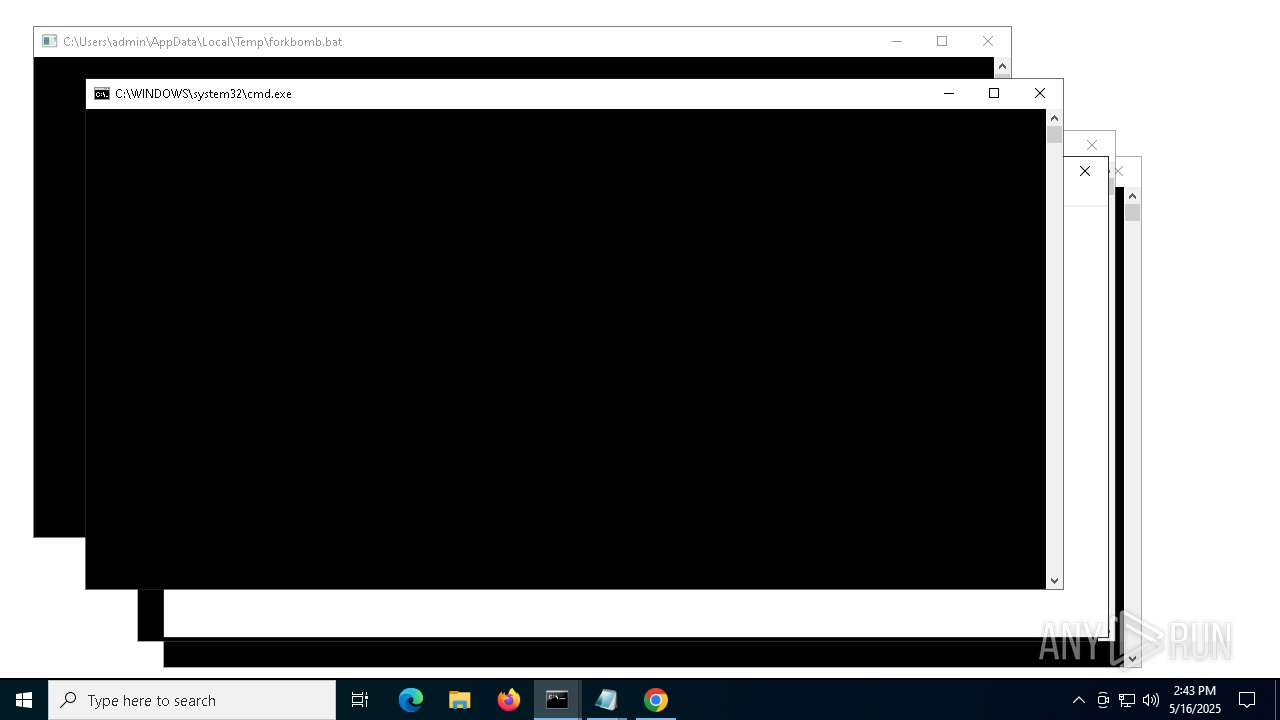Open the Windows Start menu
Viewport: 1280px width, 720px height.
point(24,700)
